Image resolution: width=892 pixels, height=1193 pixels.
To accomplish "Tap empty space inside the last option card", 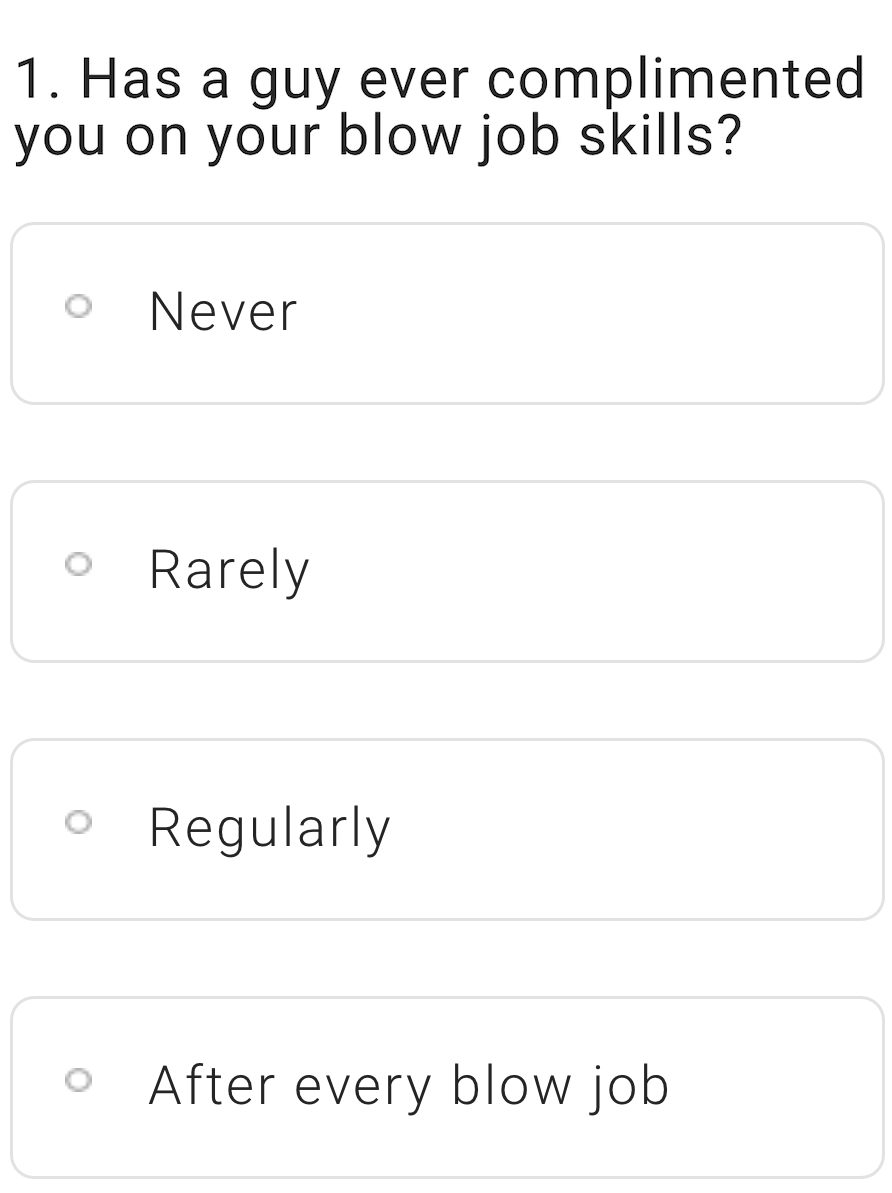I will pyautogui.click(x=776, y=1087).
